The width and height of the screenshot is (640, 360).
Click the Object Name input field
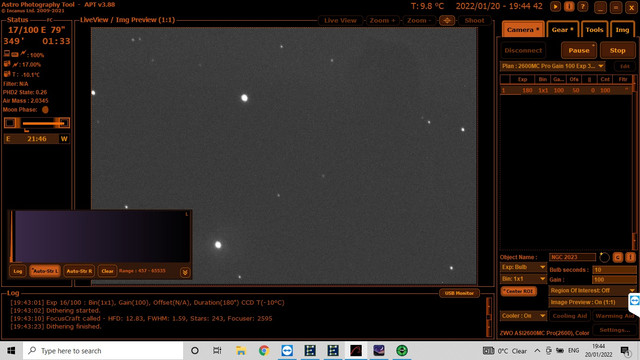(572, 257)
